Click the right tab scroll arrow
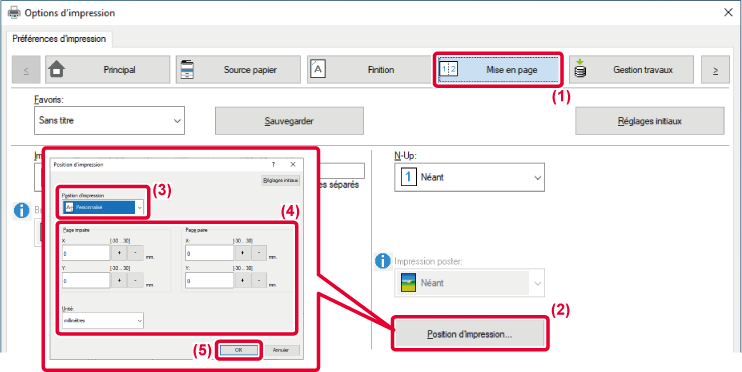This screenshot has width=742, height=372. coord(715,70)
